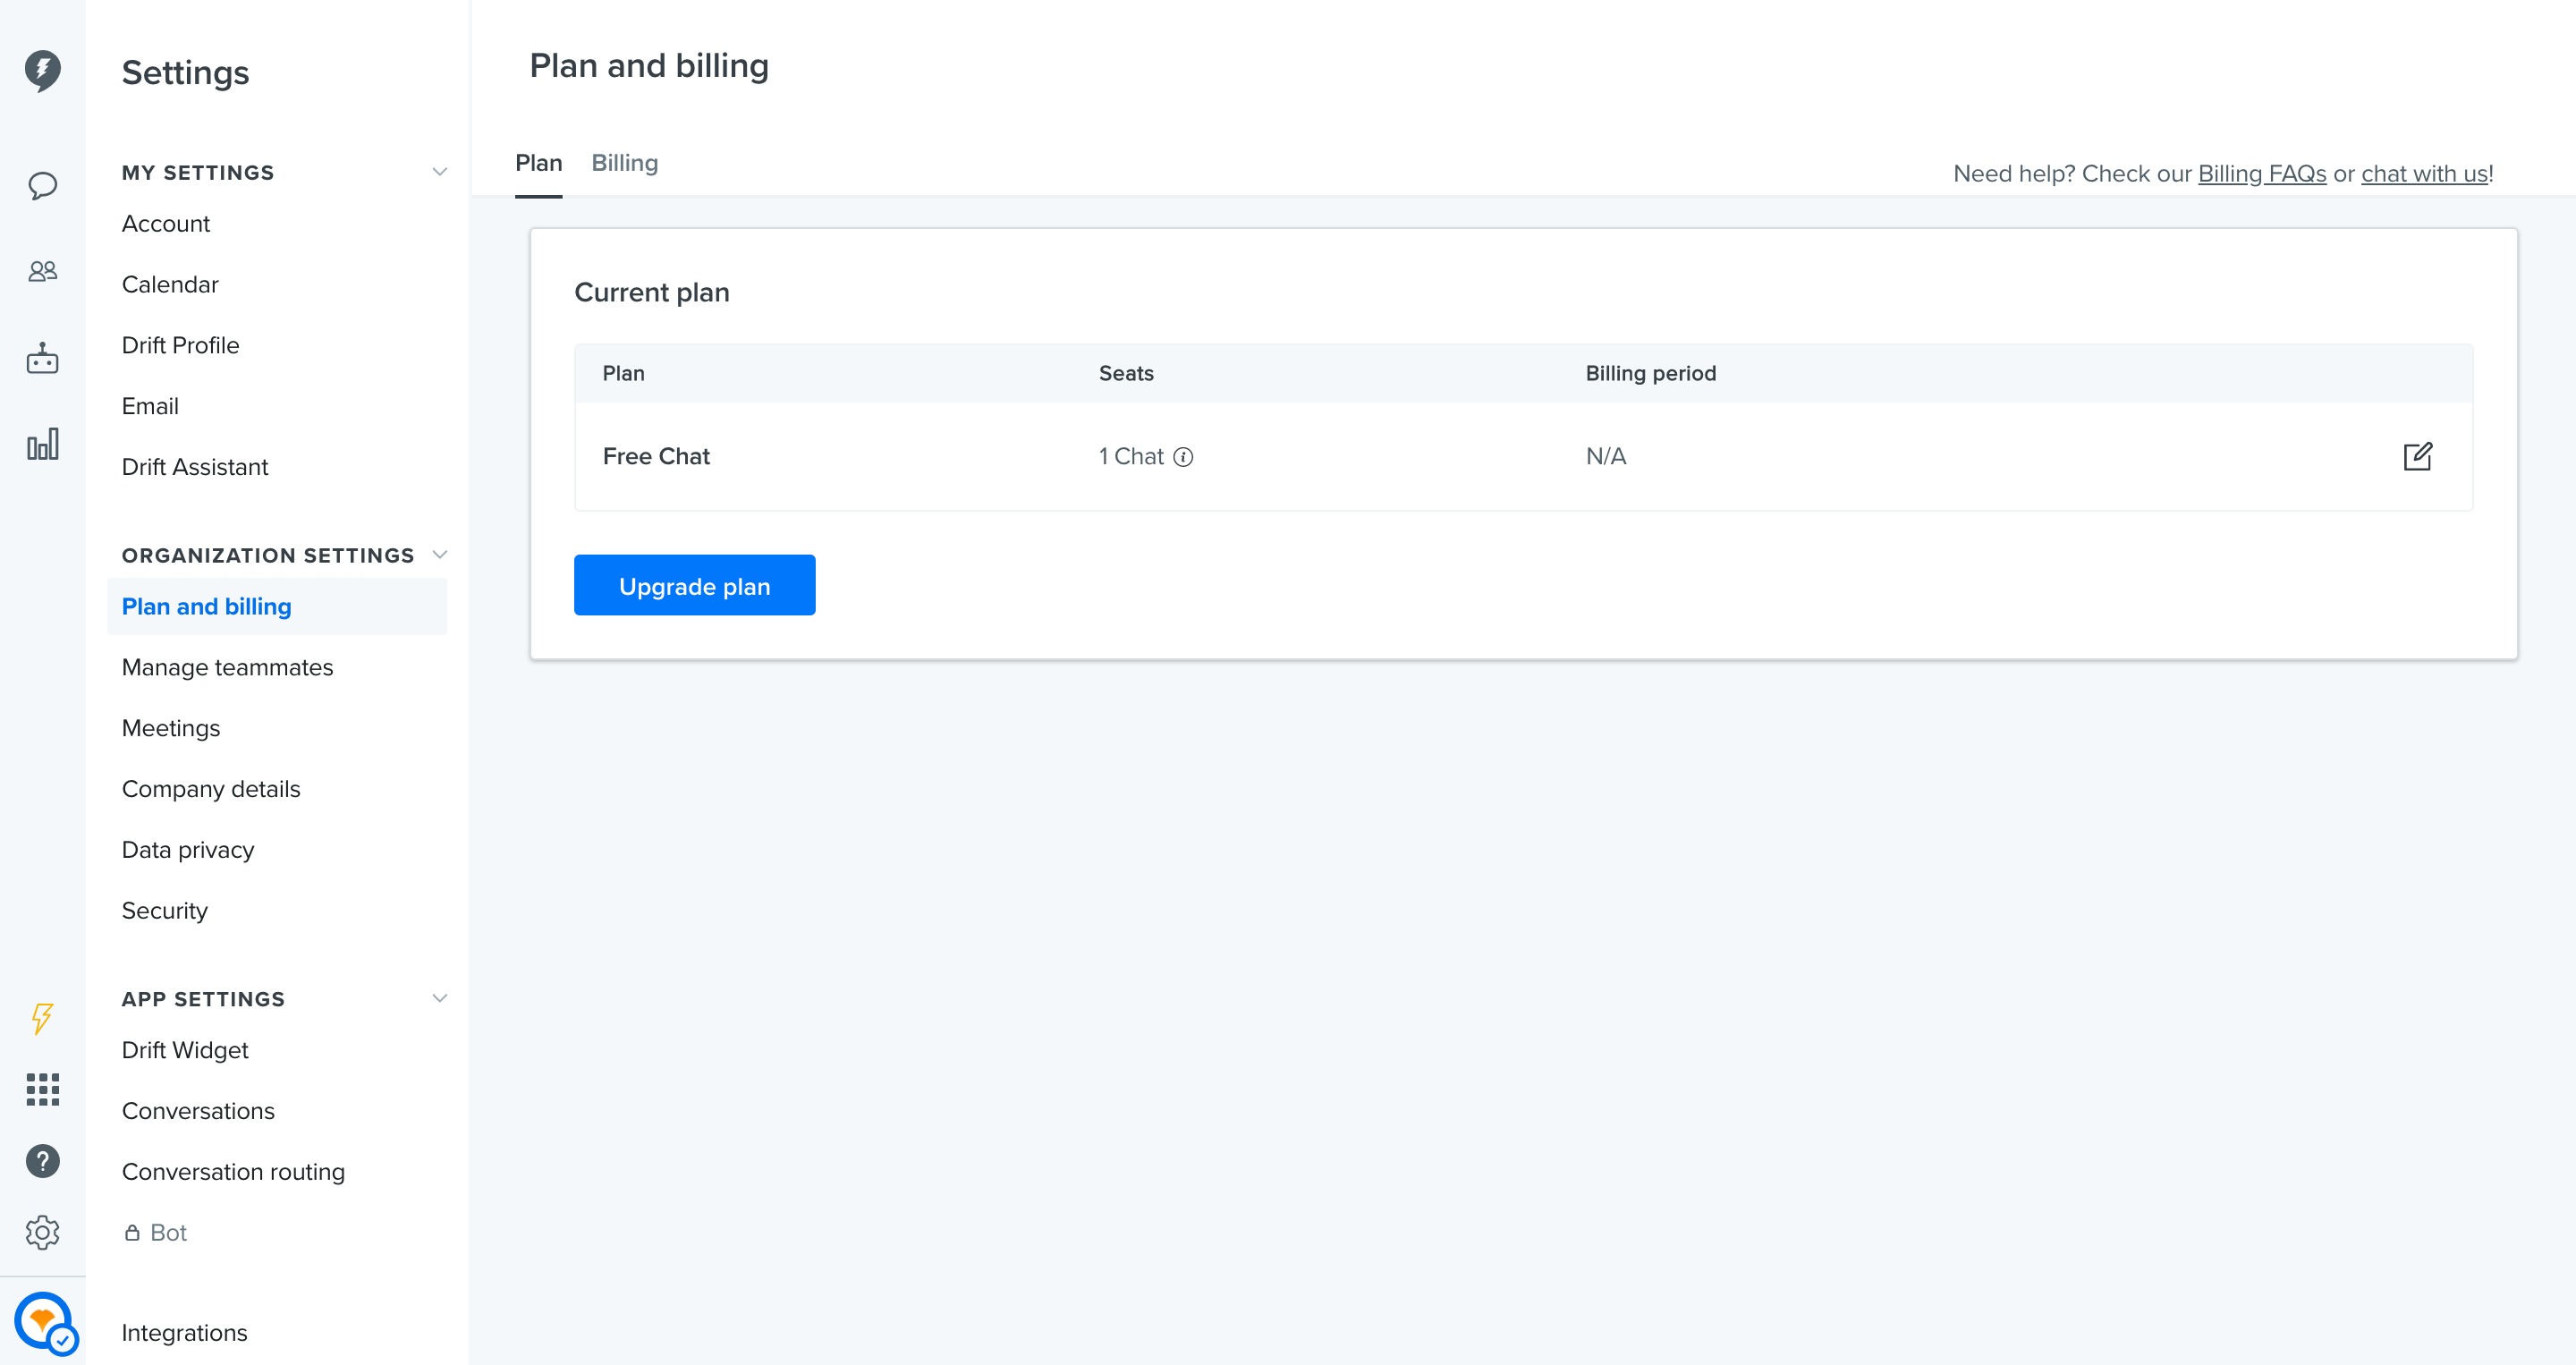Open the user avatar at bottom left
Image resolution: width=2576 pixels, height=1365 pixels.
[x=44, y=1322]
